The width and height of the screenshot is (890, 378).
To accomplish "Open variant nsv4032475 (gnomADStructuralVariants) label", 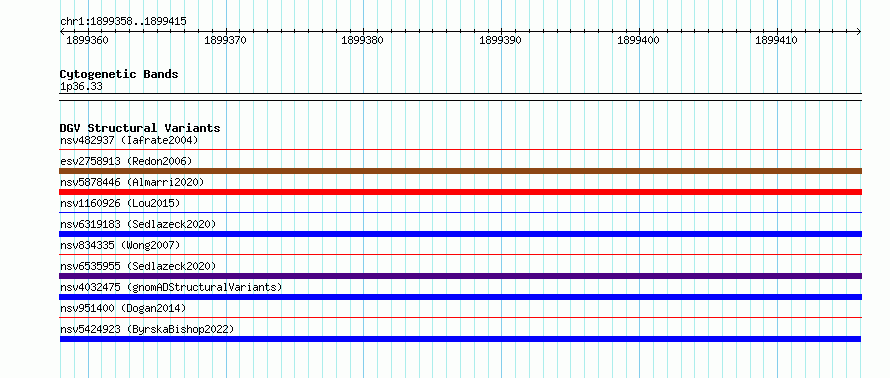I will [171, 287].
